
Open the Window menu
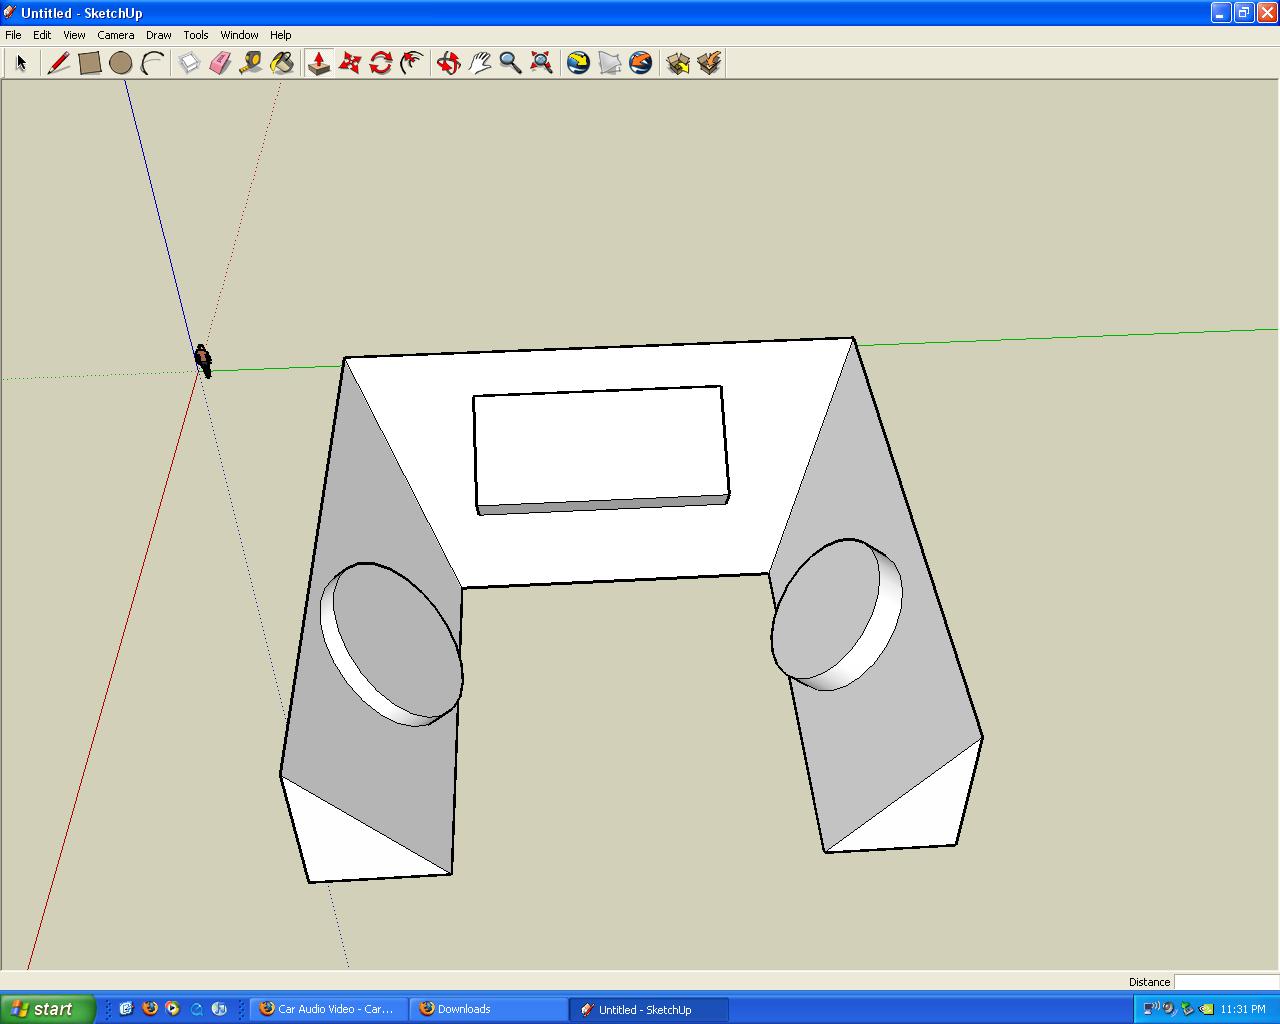tap(239, 35)
